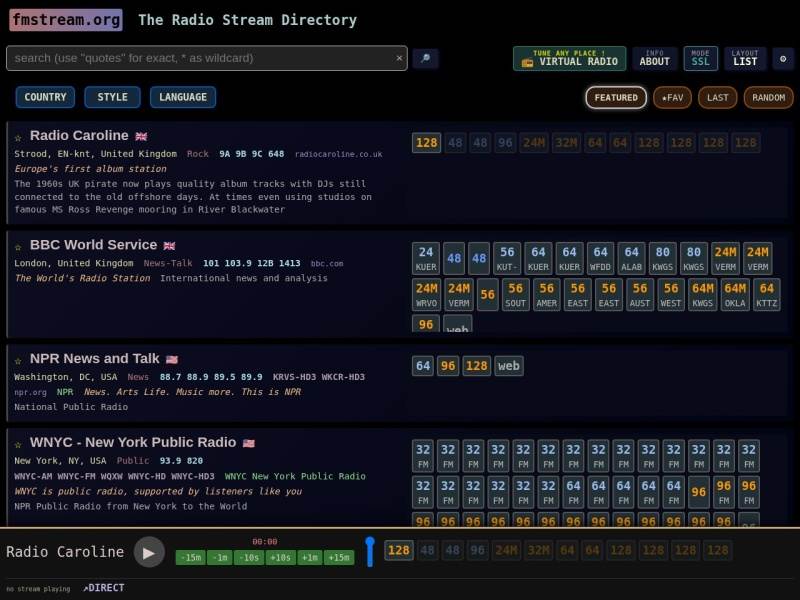Choose BBC 64 WFDD stream
Image resolution: width=800 pixels, height=600 pixels.
click(x=600, y=258)
